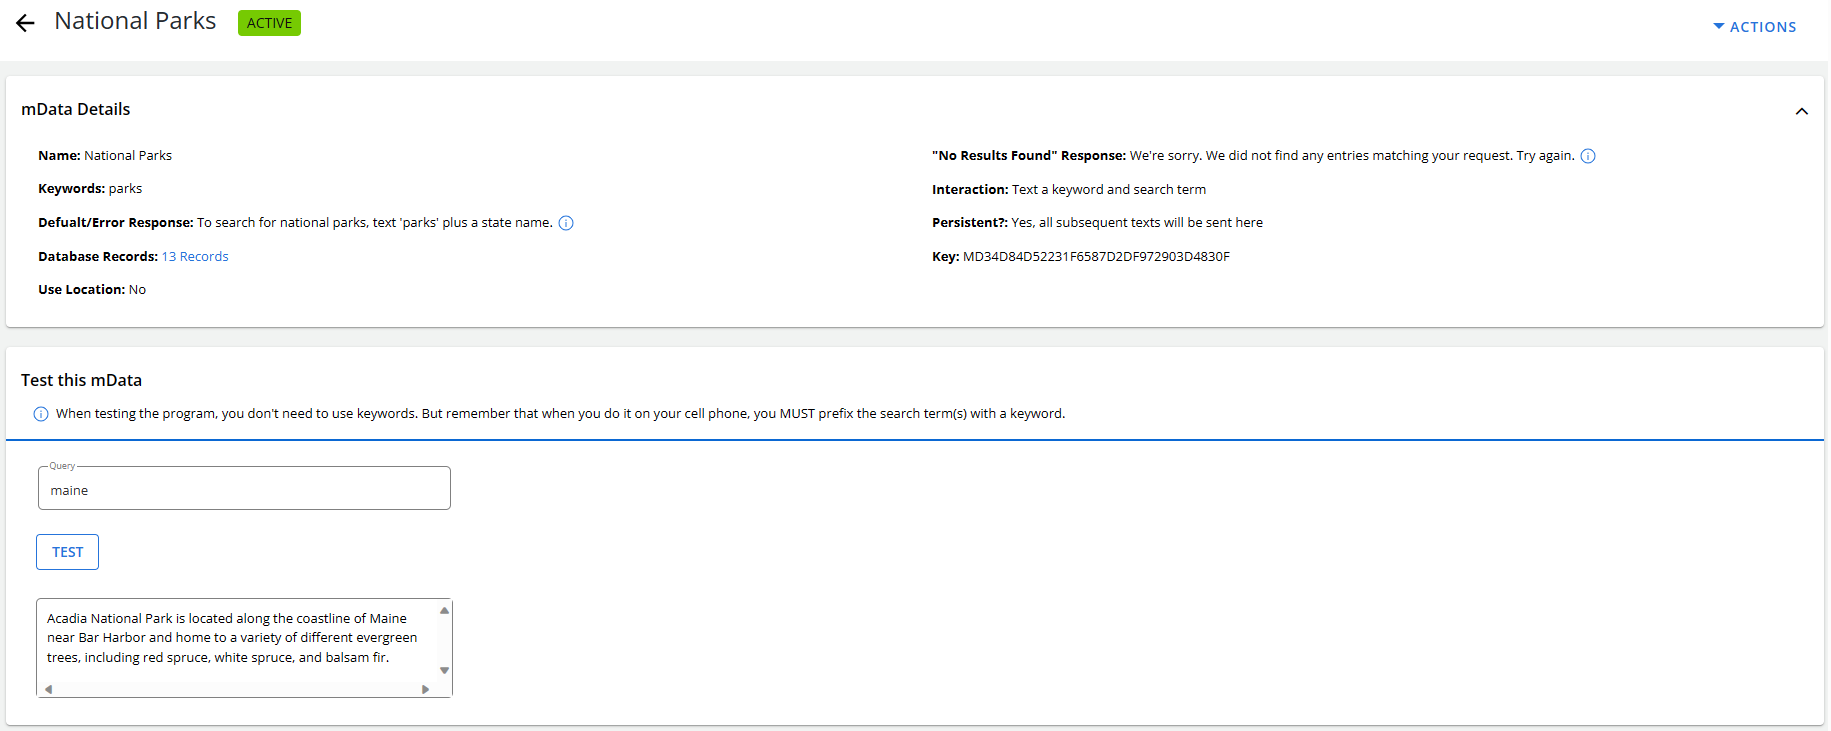Click the Key value MD34D84D52231F6587D2DF972903D4830F

(x=1096, y=257)
